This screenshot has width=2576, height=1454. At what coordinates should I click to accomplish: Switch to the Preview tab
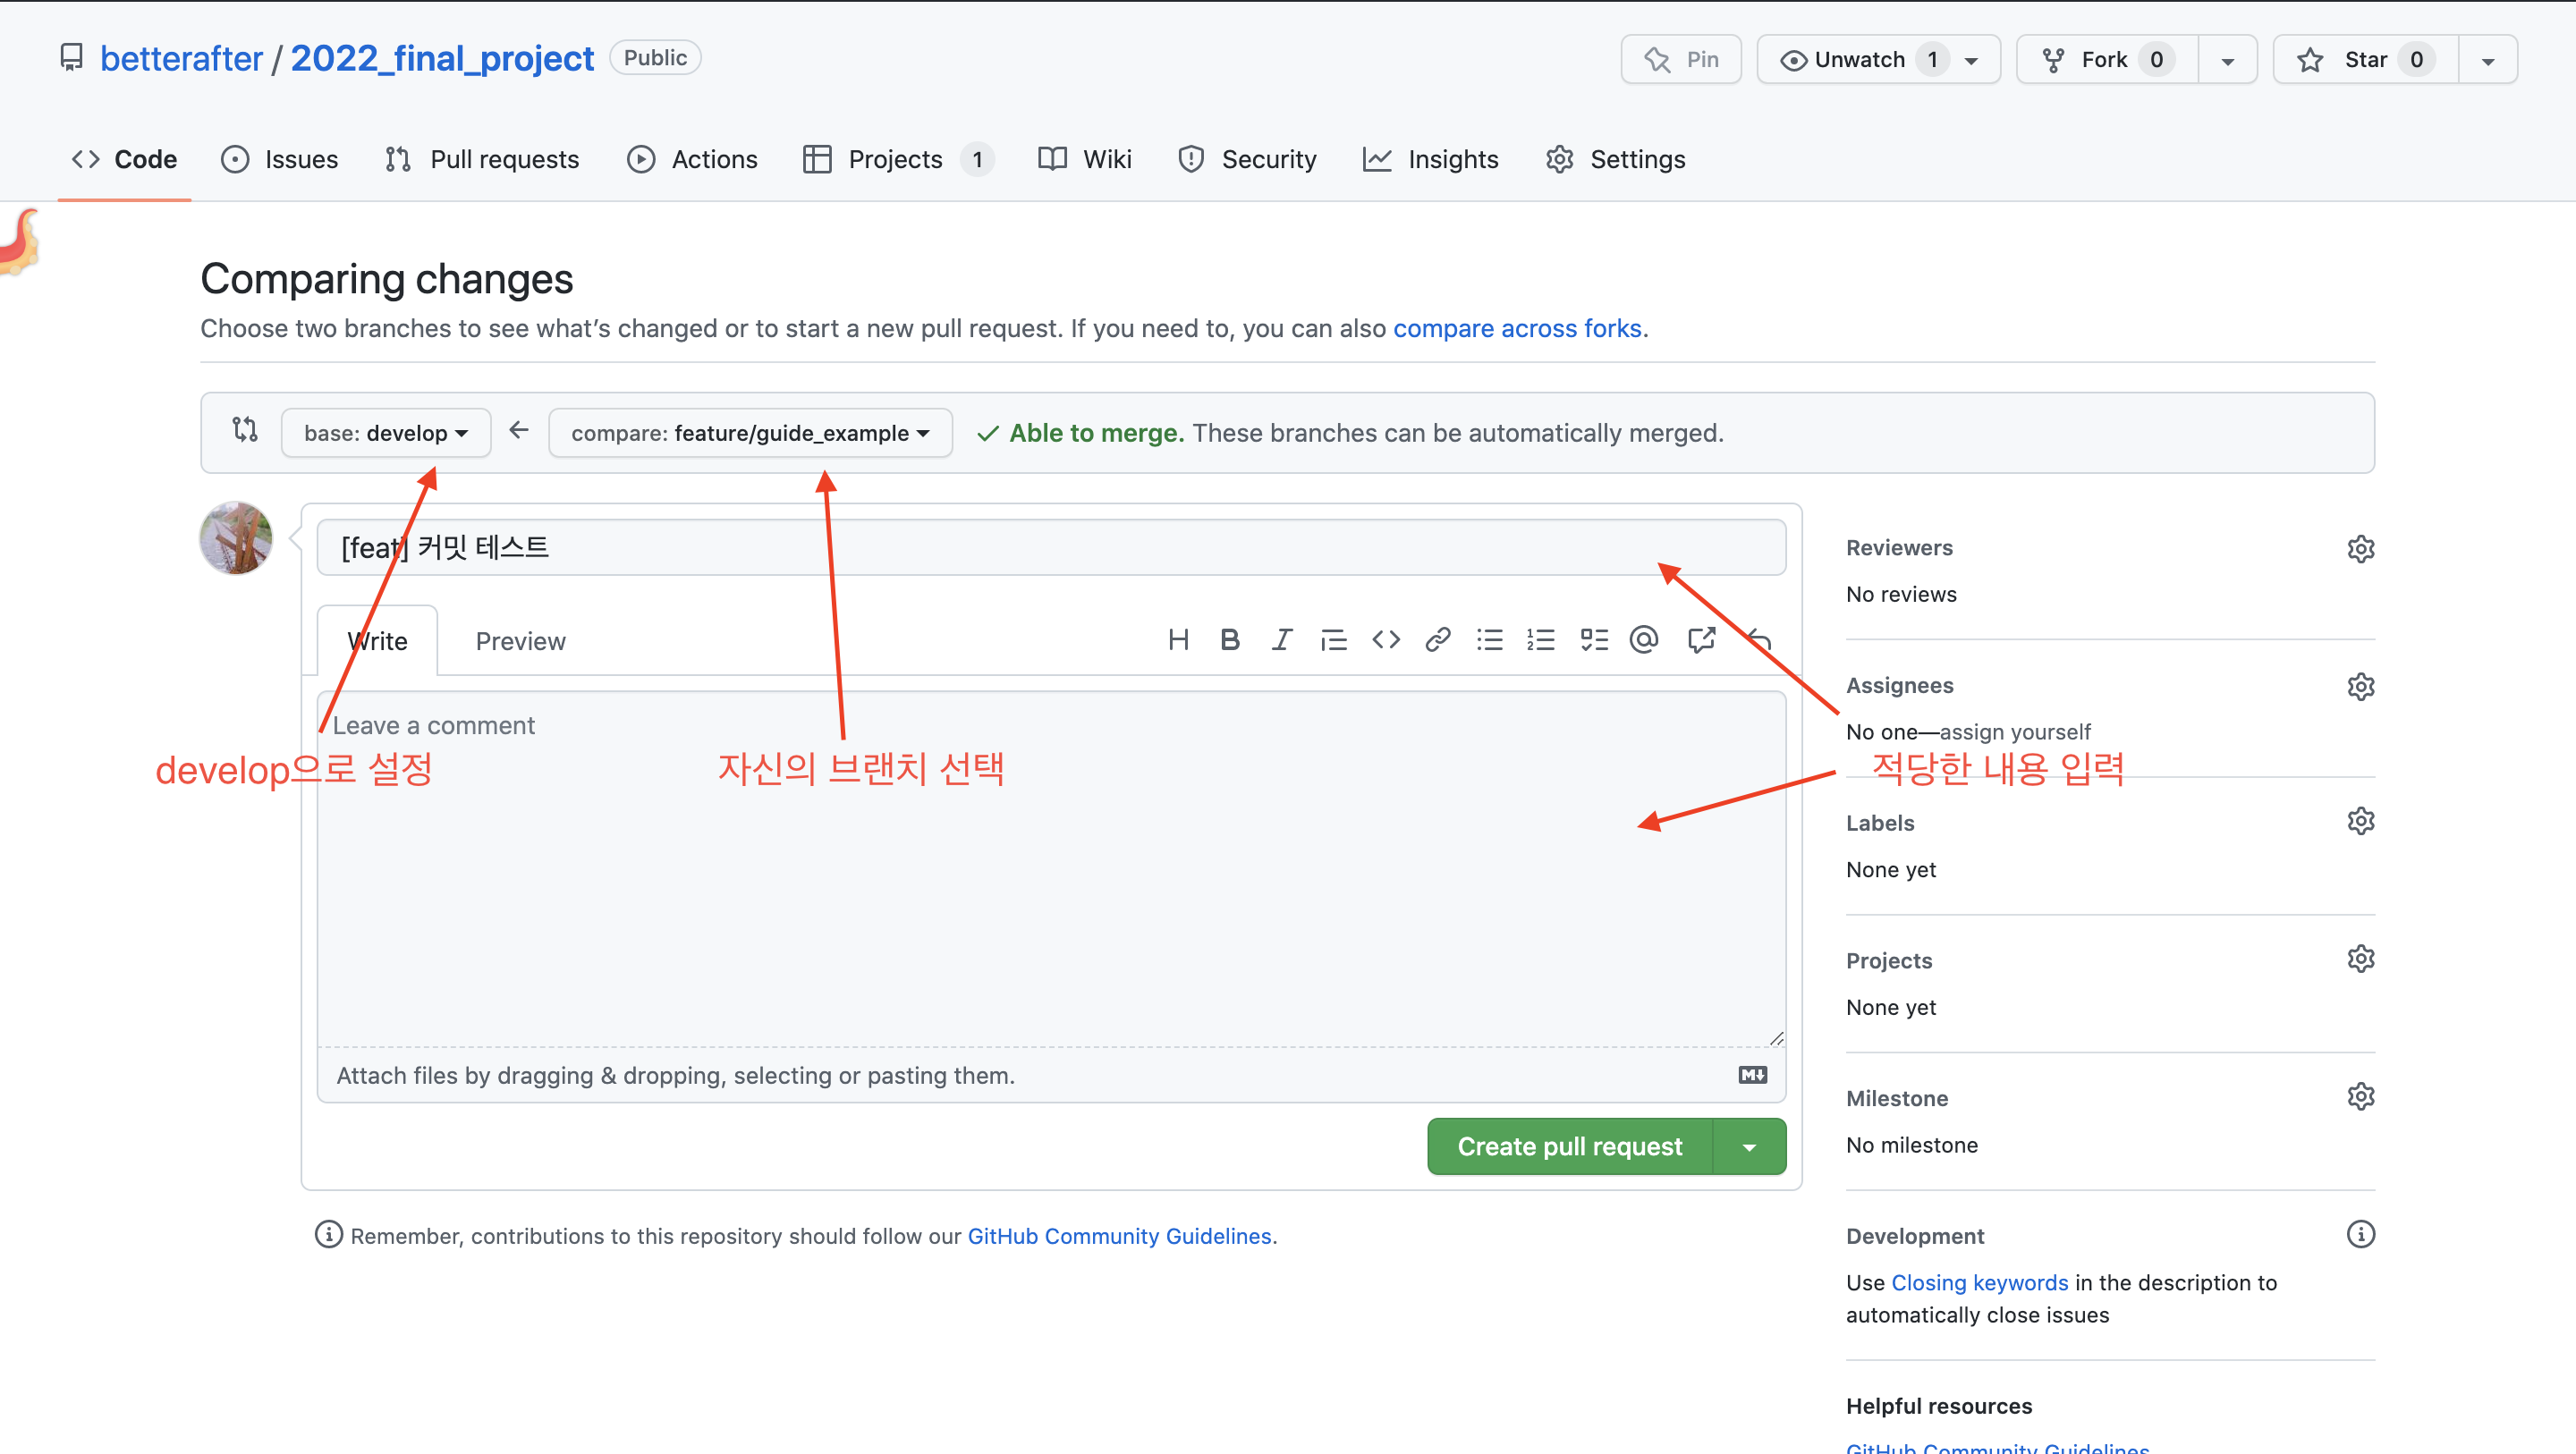[520, 640]
